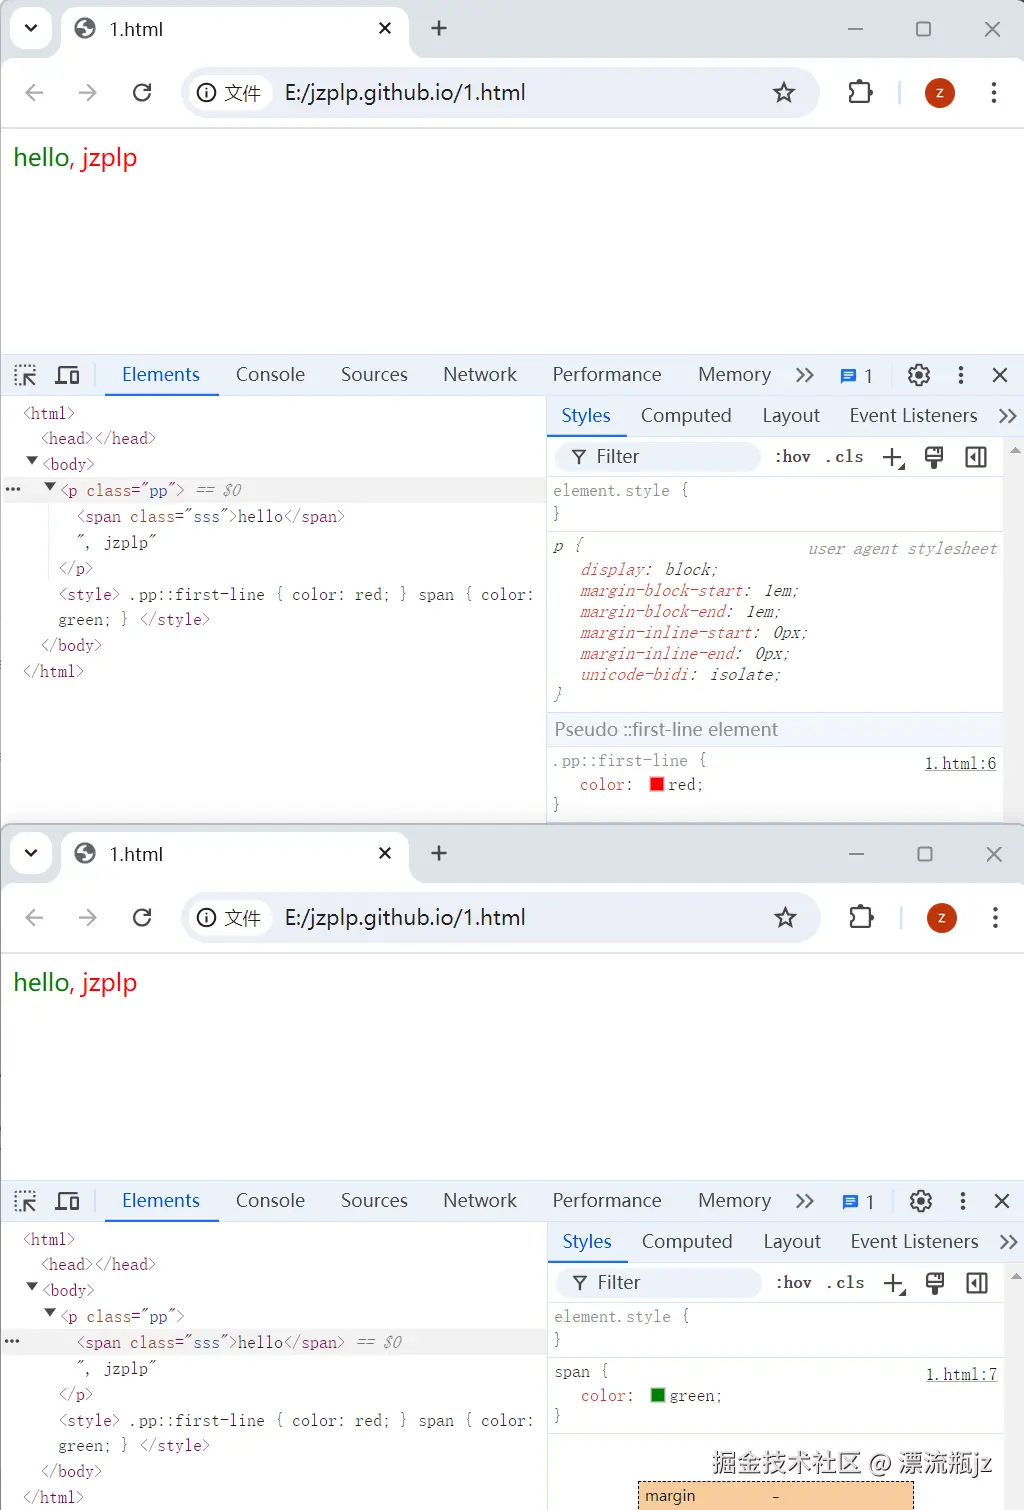Reload page in top browser window
This screenshot has width=1024, height=1510.
tap(142, 93)
